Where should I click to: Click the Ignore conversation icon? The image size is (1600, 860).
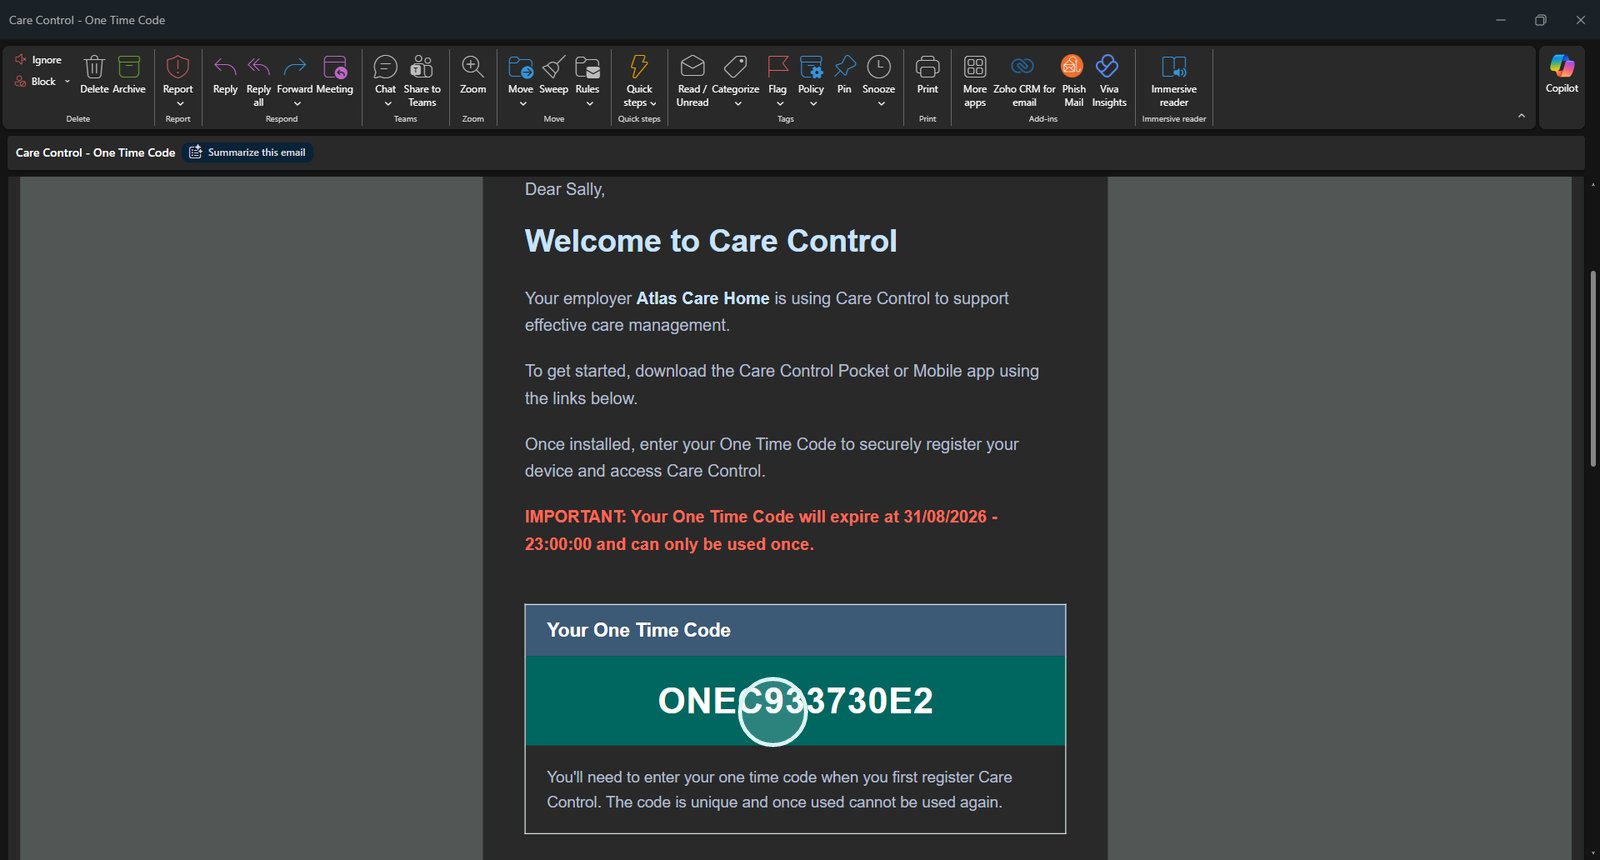point(20,60)
